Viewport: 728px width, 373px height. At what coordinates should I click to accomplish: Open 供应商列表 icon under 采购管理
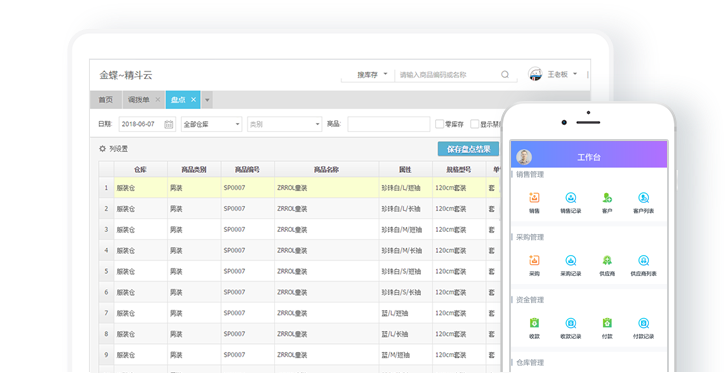[x=644, y=261]
